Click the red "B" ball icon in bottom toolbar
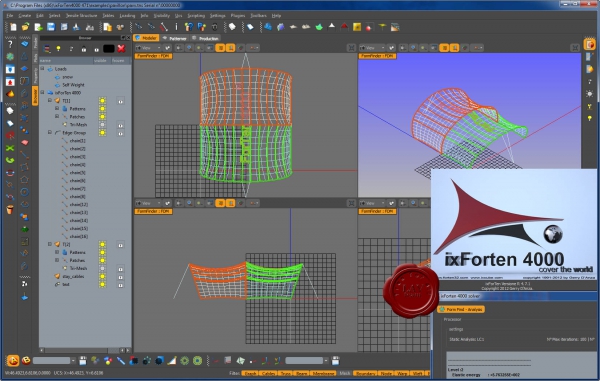600x381 pixels. pyautogui.click(x=26, y=361)
